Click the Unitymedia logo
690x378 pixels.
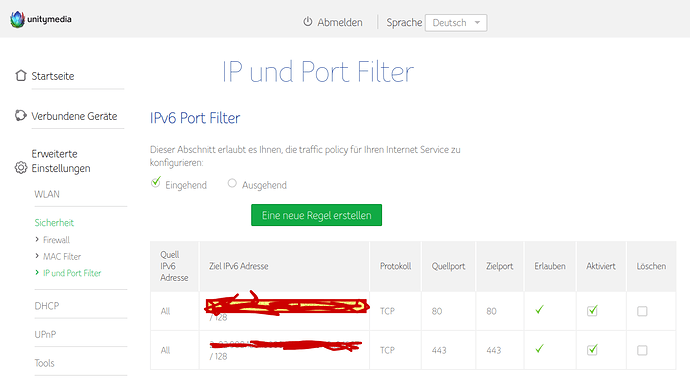[x=40, y=19]
